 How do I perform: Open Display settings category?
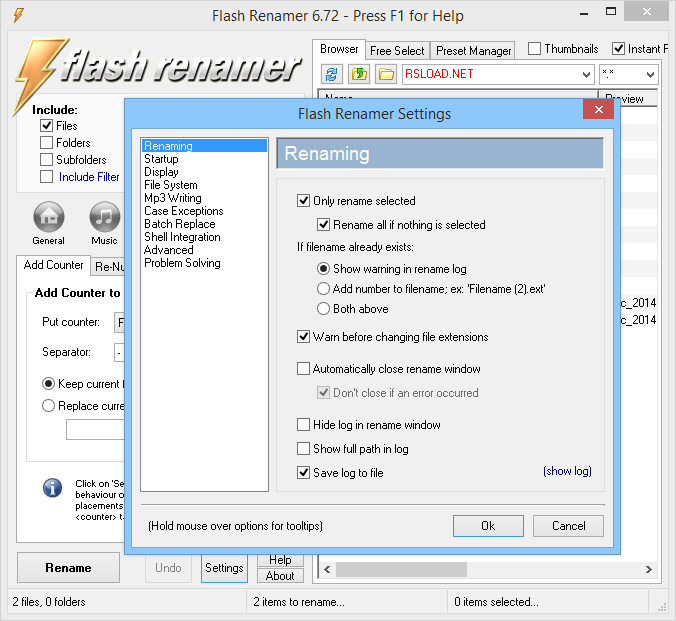[x=161, y=172]
